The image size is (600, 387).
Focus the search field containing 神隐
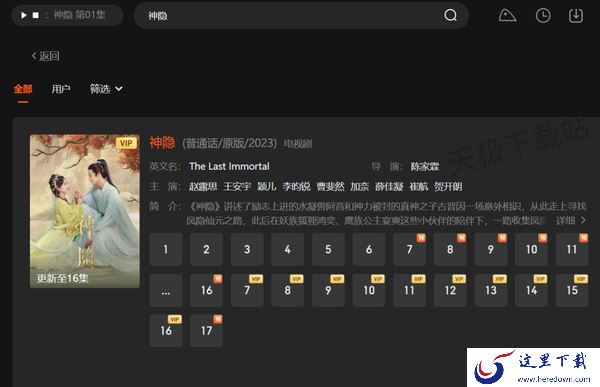(302, 16)
